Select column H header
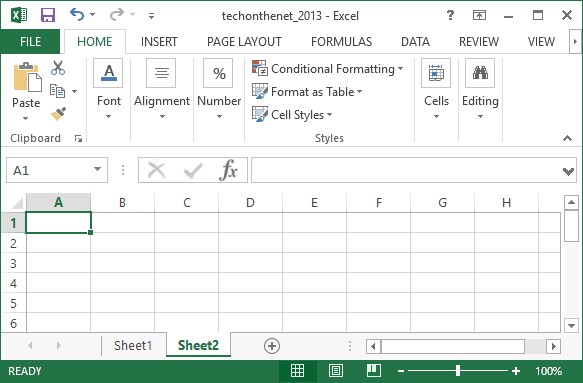 point(506,203)
